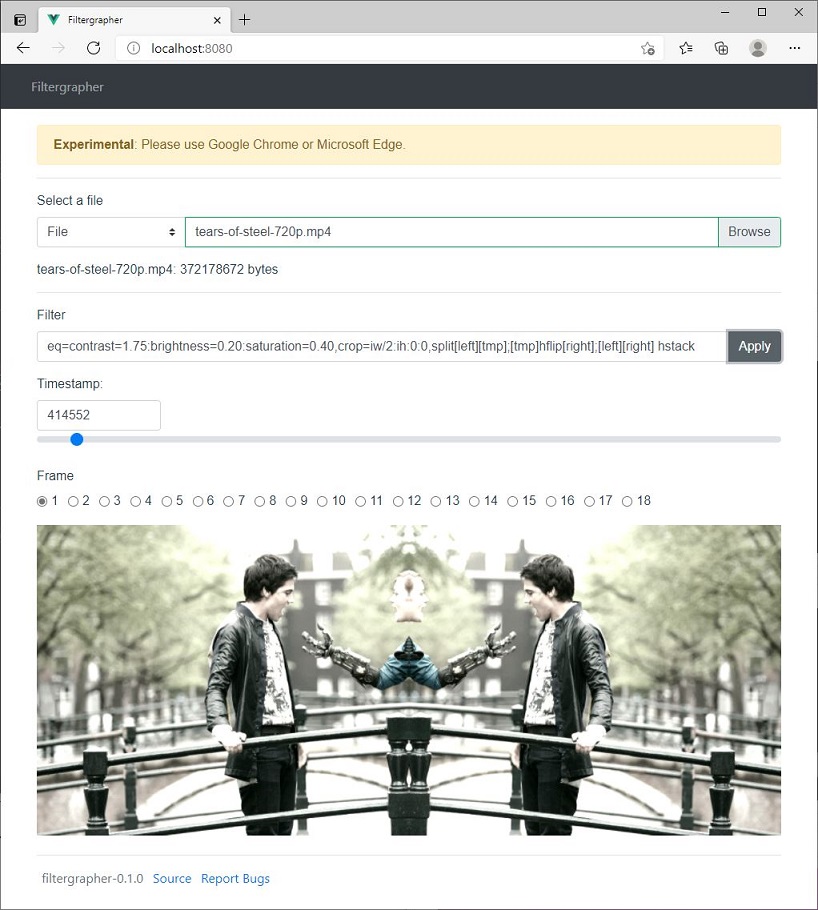
Task: Open the File source dropdown
Action: tap(111, 232)
